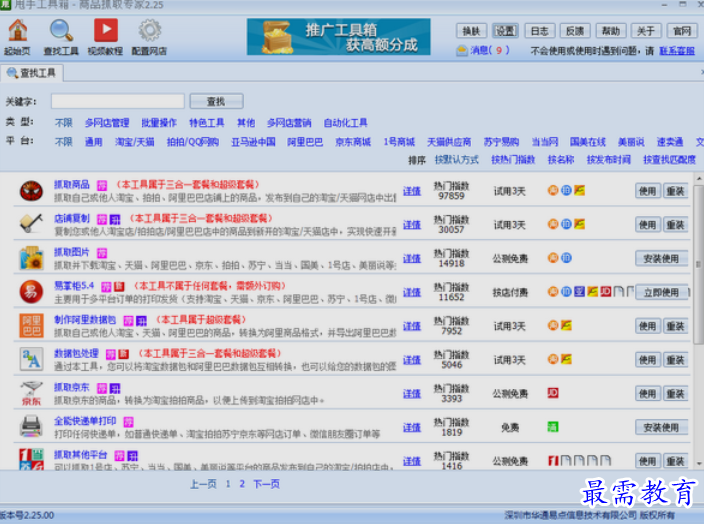Click the 反馈 feedback button
The width and height of the screenshot is (704, 524).
575,31
